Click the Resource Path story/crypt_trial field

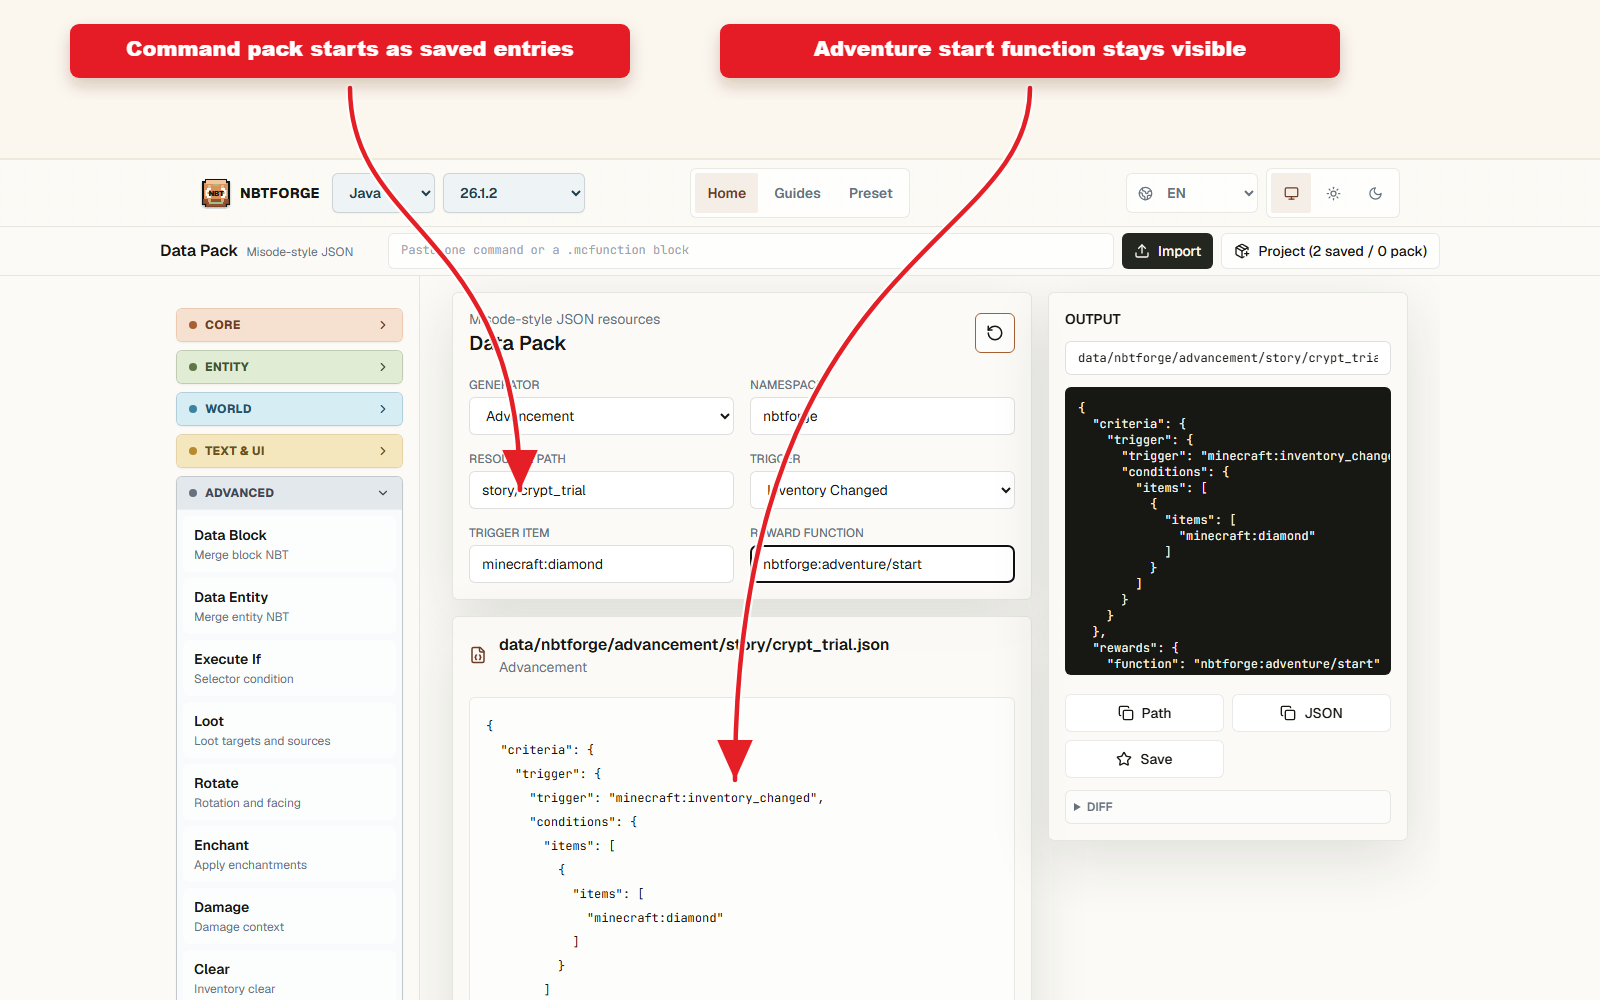click(601, 490)
